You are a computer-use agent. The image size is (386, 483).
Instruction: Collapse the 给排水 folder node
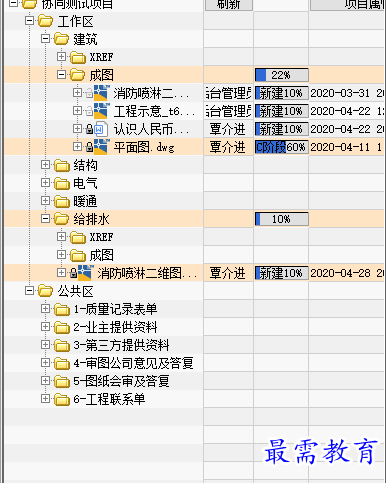(x=45, y=219)
